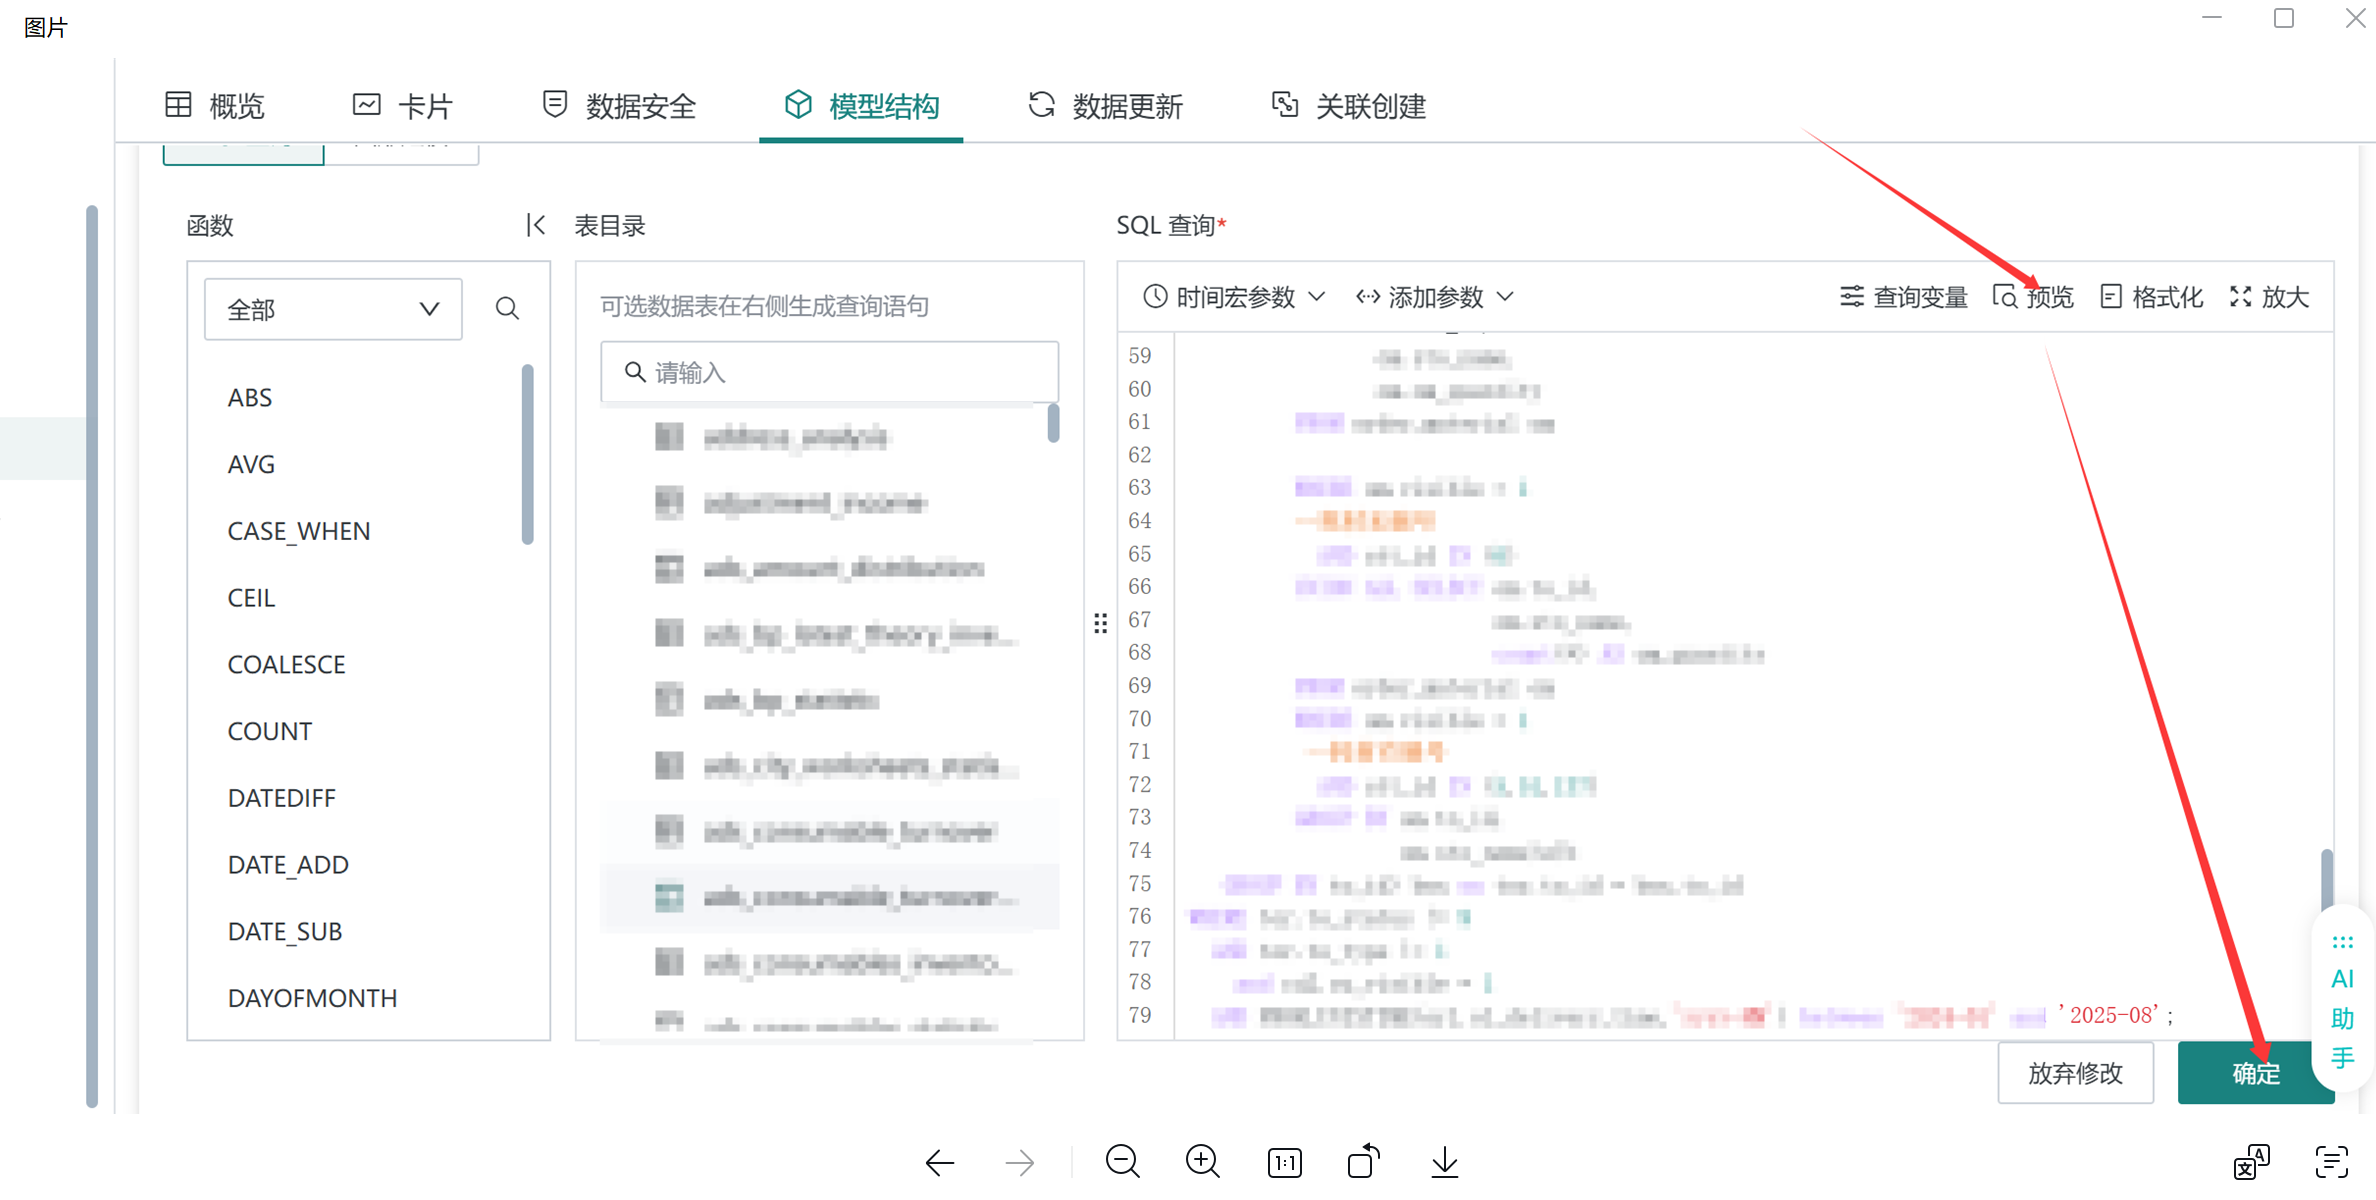
Task: Click the zoom in magnifier icon
Action: pos(1202,1162)
